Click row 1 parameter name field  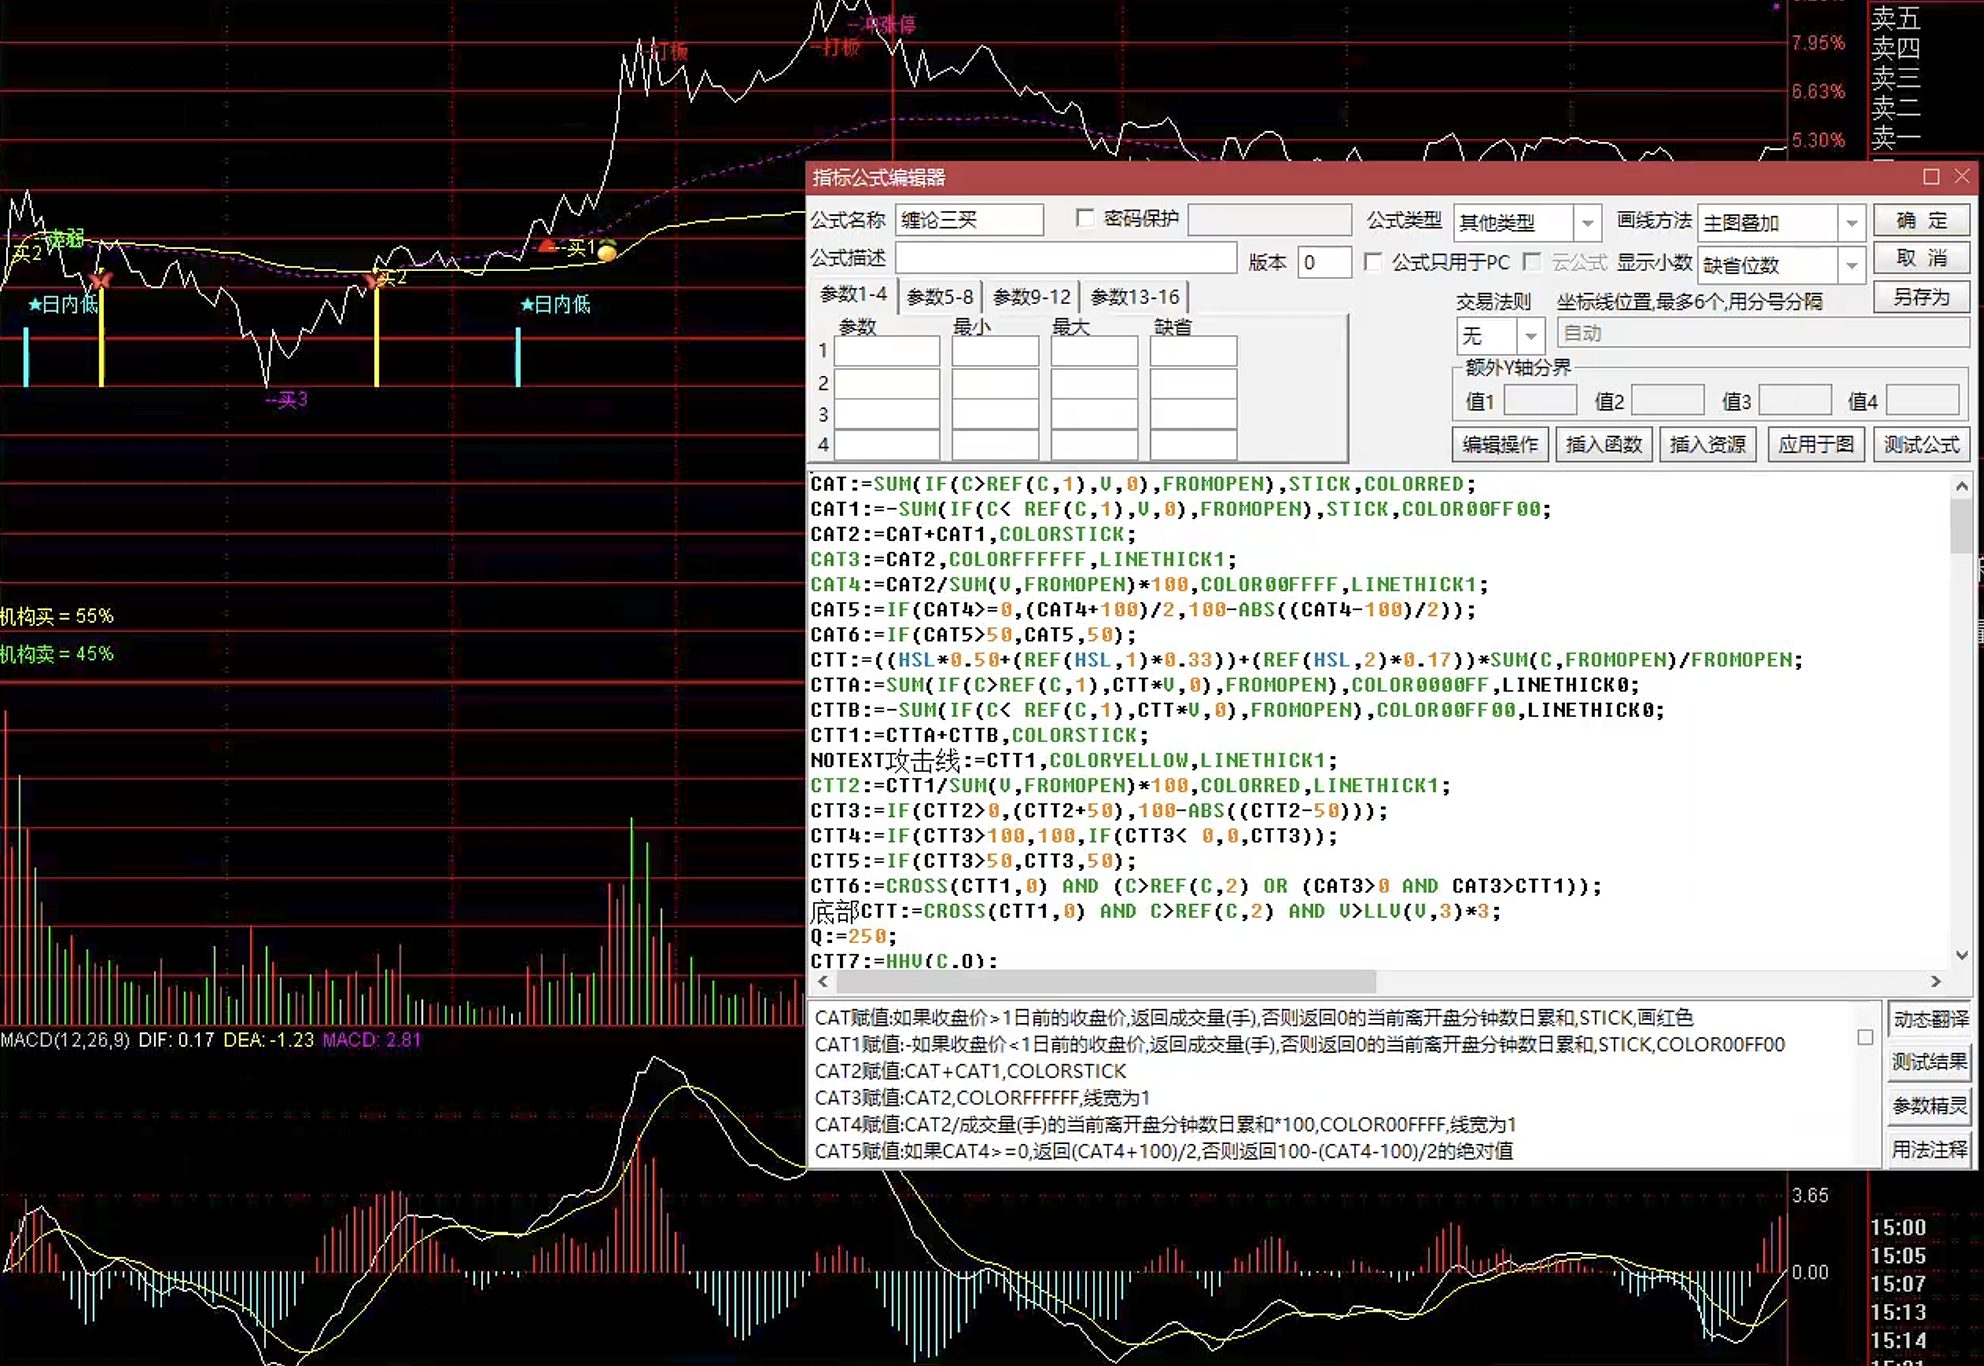[887, 351]
